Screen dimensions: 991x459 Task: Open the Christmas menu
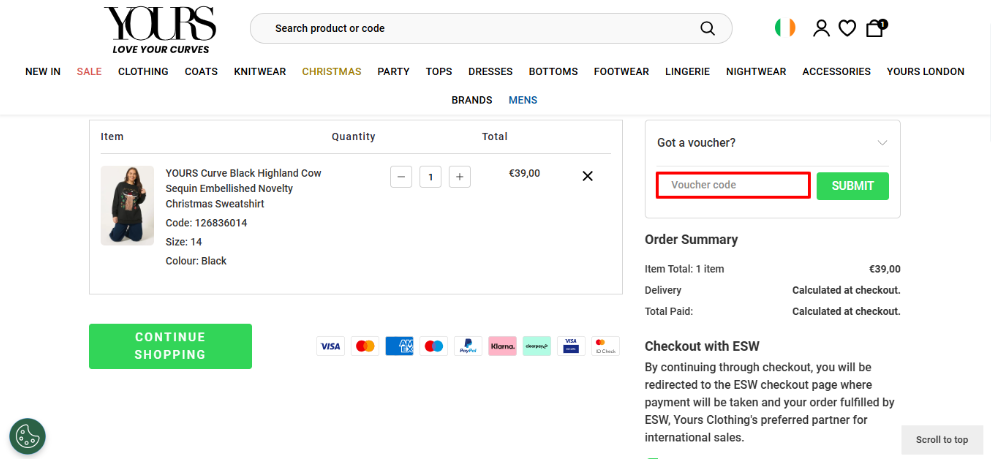coord(332,71)
